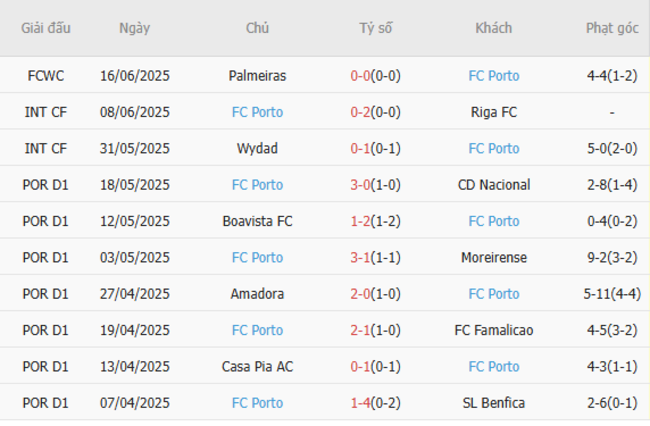The height and width of the screenshot is (426, 650).
Task: Click the Boavista FC team name
Action: pyautogui.click(x=257, y=221)
